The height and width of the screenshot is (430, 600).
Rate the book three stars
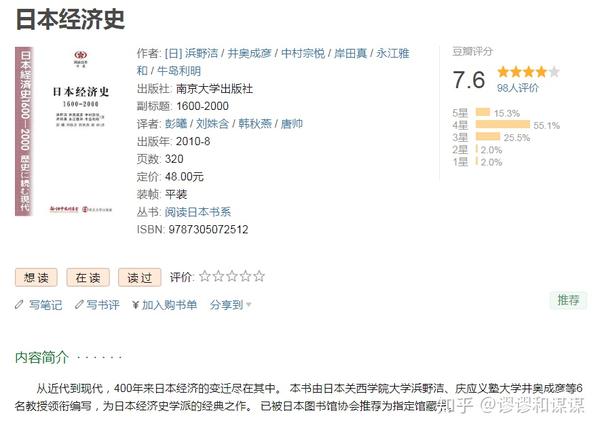pos(232,277)
